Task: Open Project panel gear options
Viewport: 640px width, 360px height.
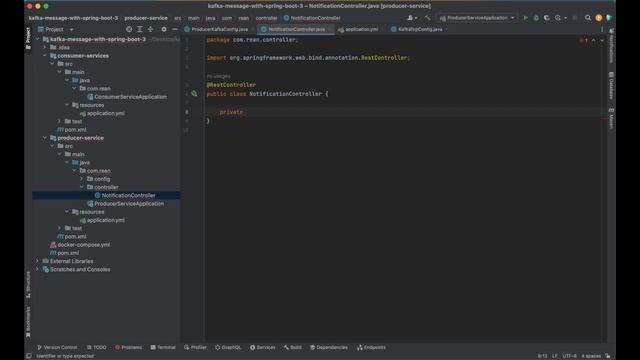Action: click(x=164, y=29)
